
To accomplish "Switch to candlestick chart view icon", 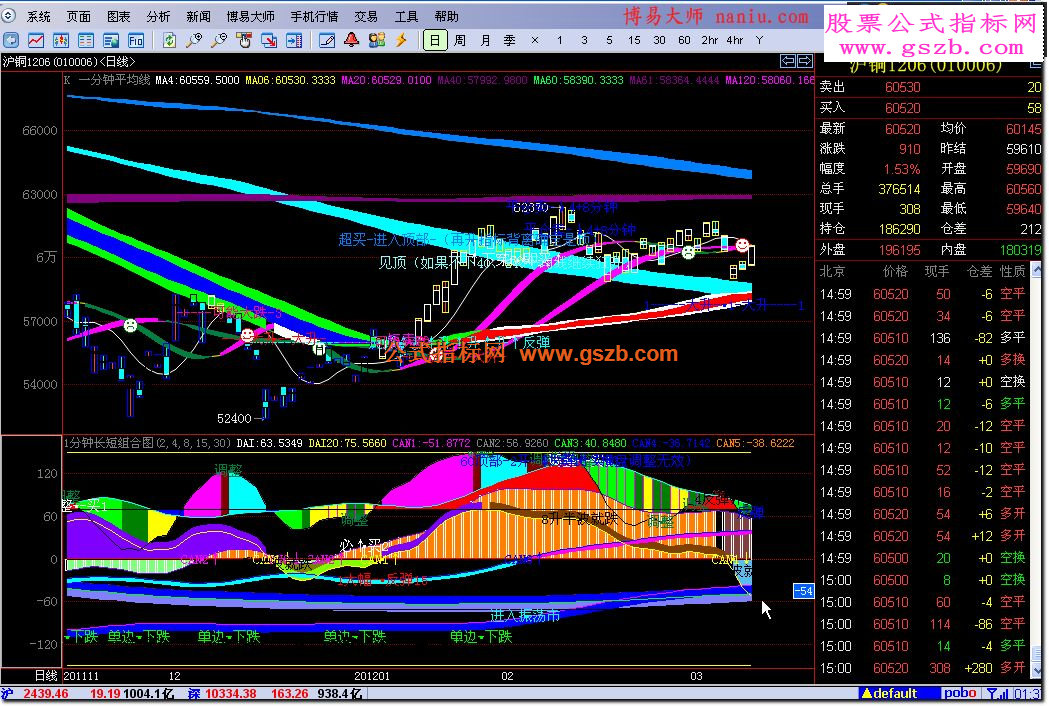I will [61, 41].
